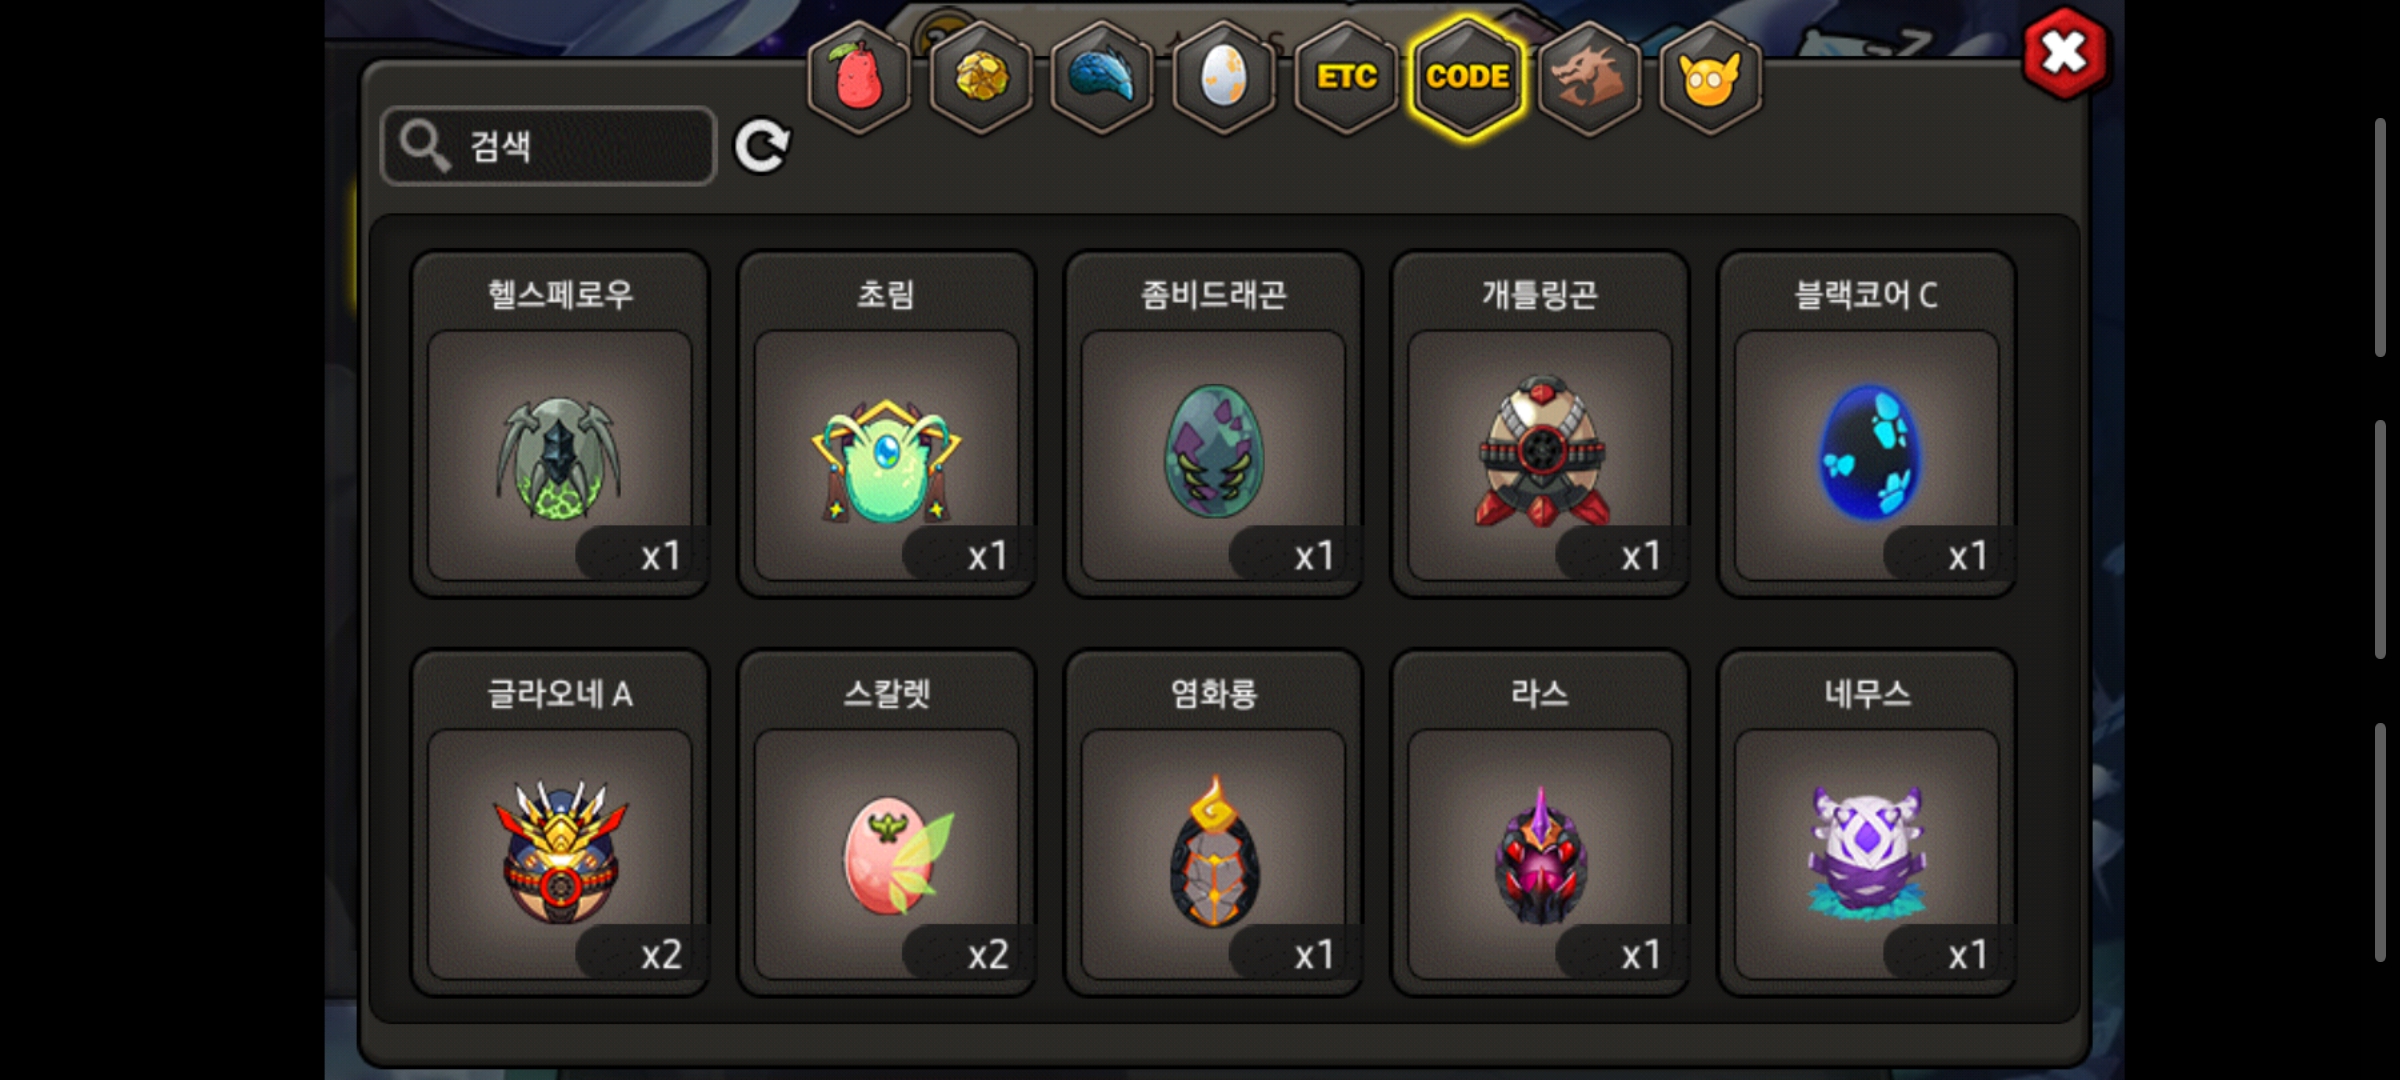The width and height of the screenshot is (2400, 1080).
Task: Switch to the blue dragon scale tab
Action: [x=1102, y=78]
